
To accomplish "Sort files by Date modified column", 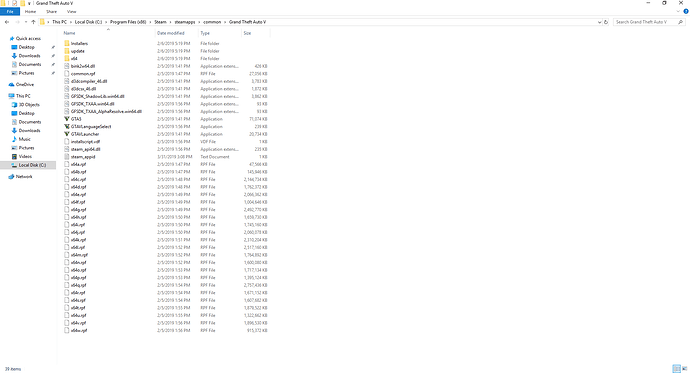I will click(171, 33).
